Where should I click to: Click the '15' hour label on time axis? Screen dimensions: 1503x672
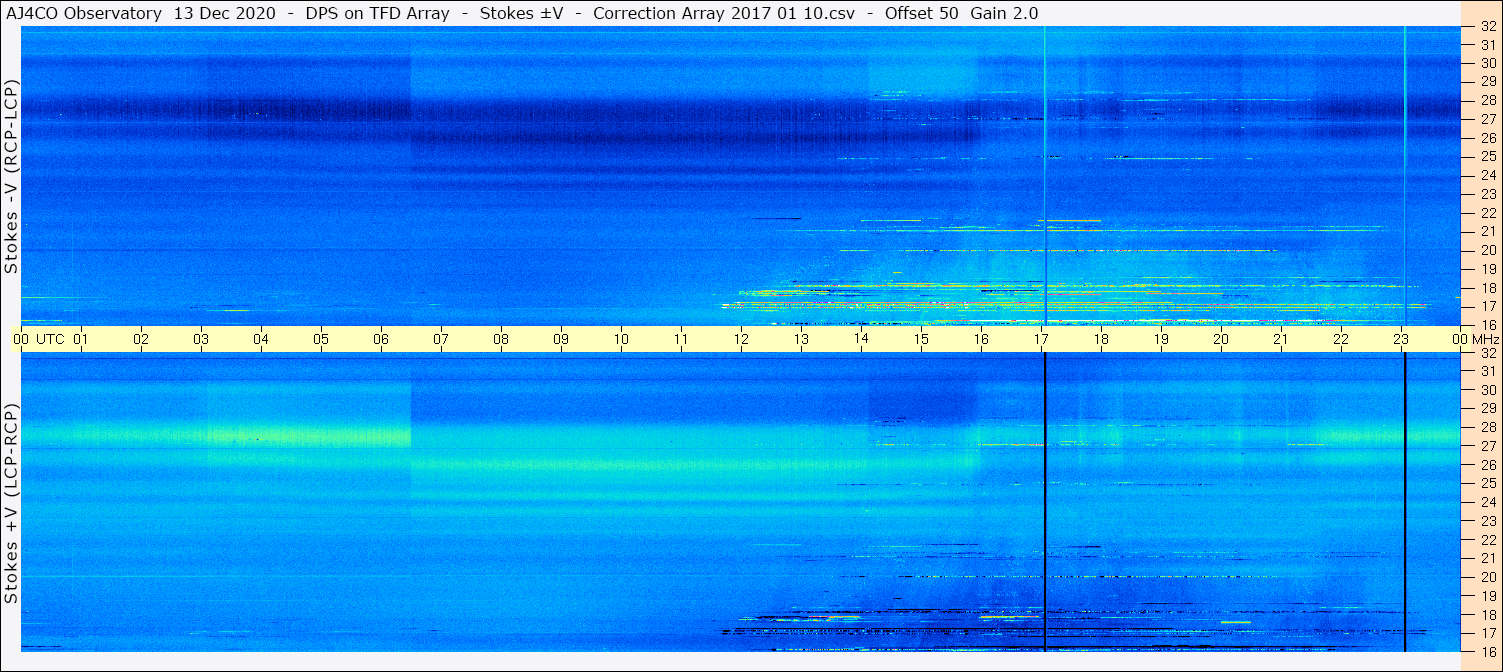(x=921, y=339)
